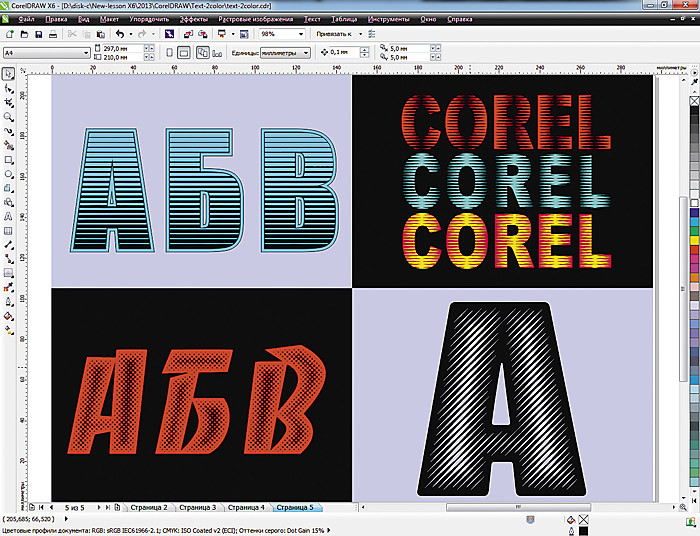Select the Rectangle tool

tap(8, 160)
